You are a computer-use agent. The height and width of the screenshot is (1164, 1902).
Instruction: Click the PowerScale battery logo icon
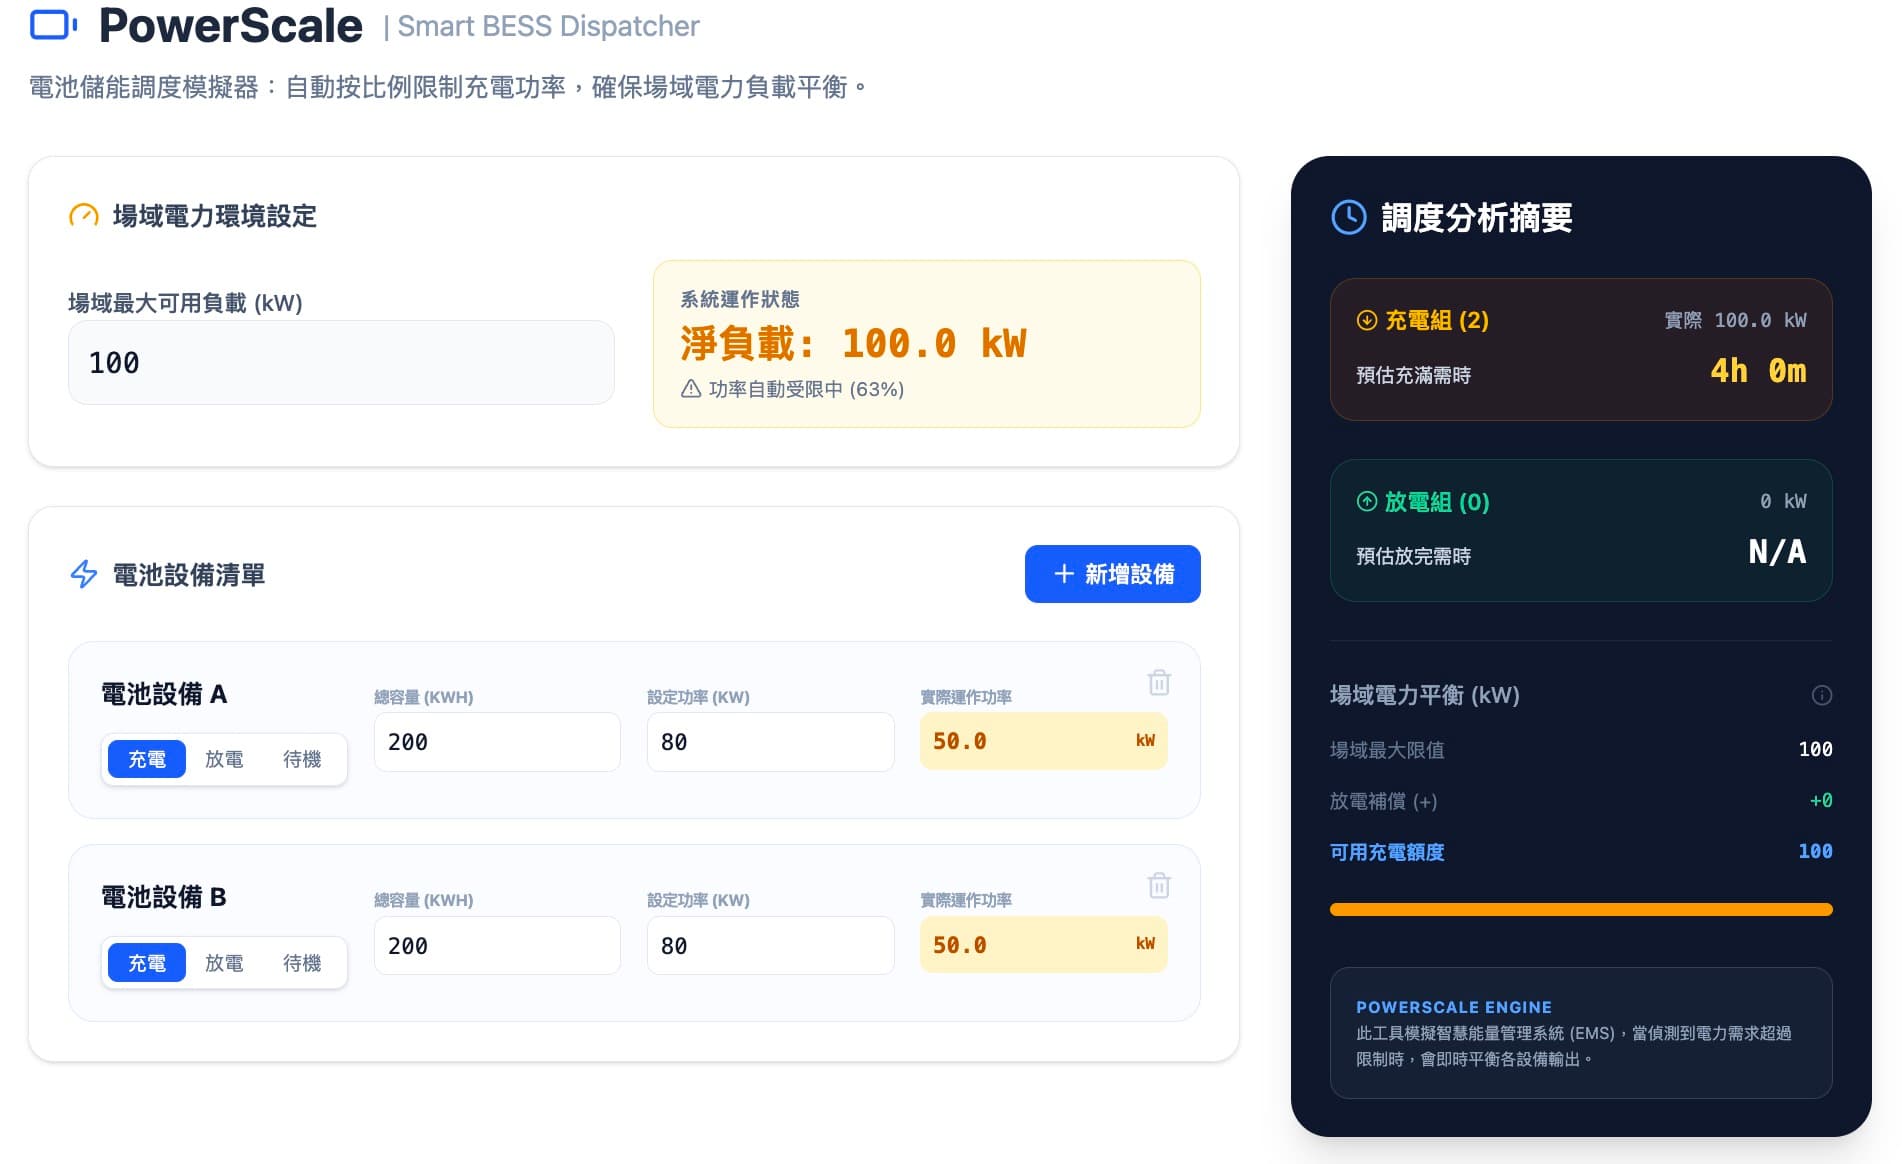(53, 25)
